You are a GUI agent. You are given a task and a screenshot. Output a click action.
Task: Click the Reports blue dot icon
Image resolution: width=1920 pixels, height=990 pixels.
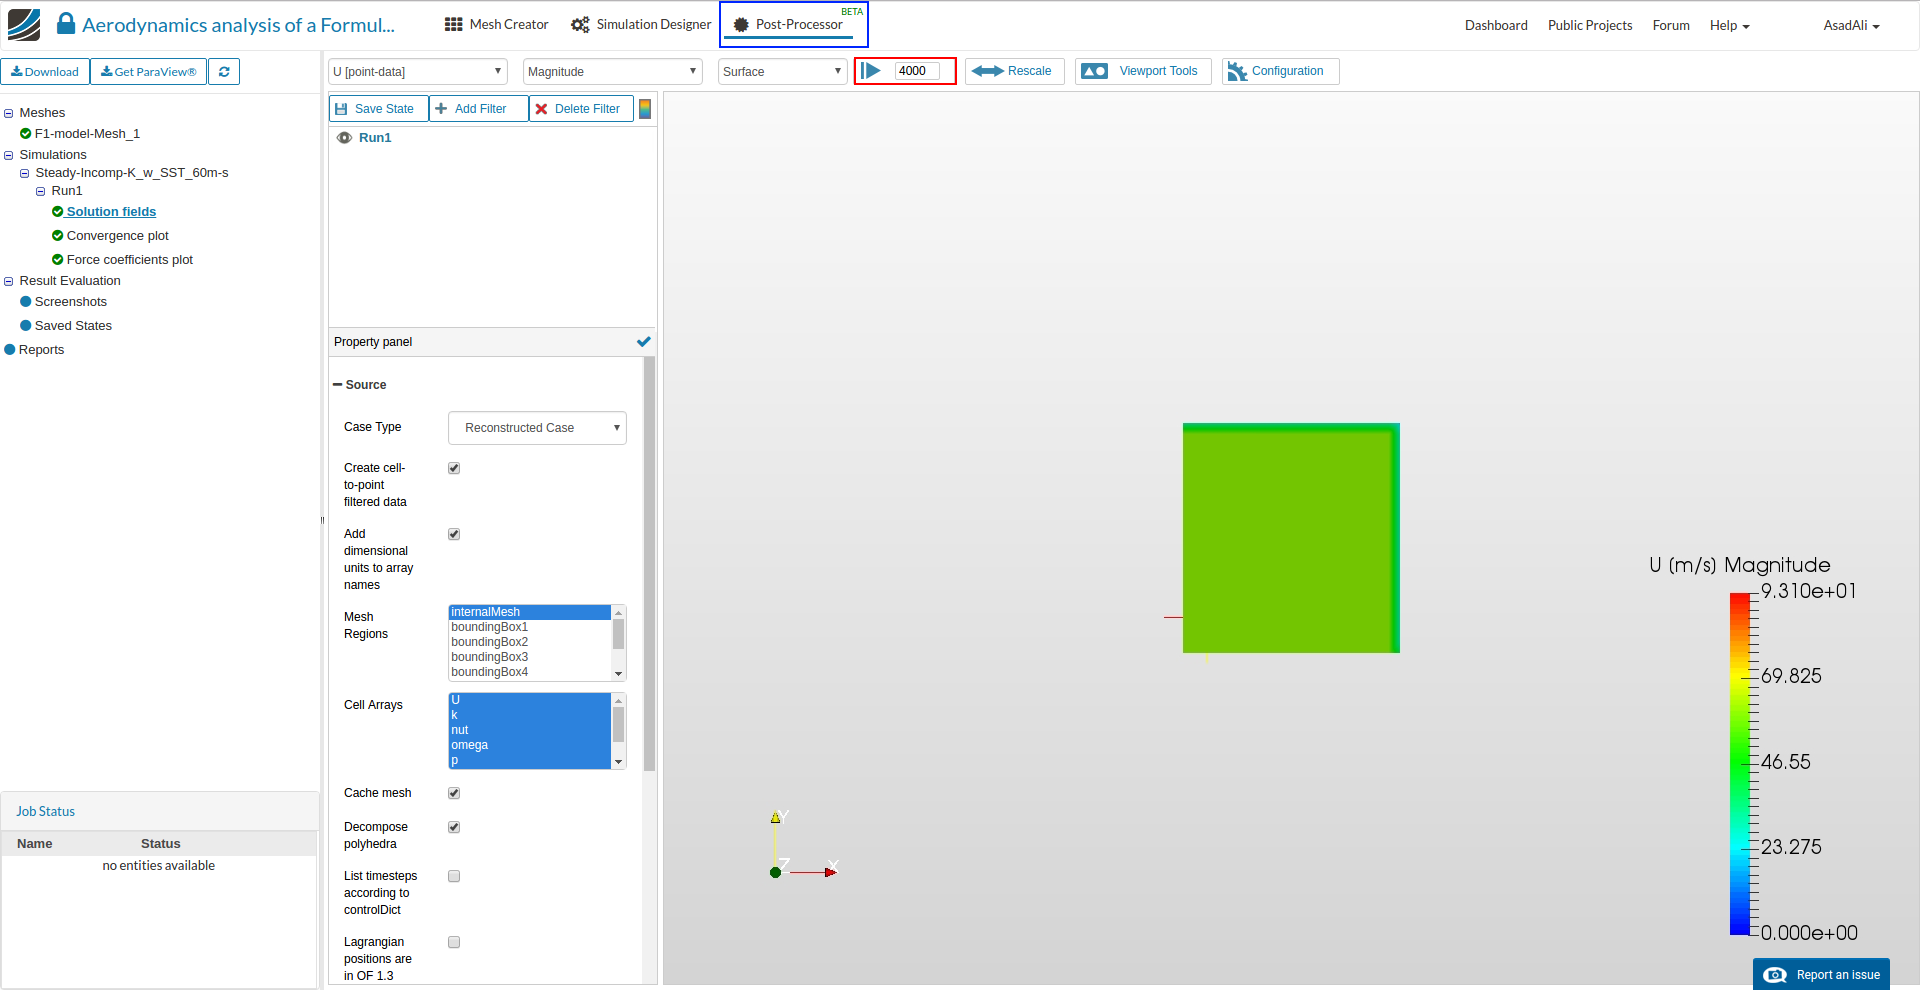pyautogui.click(x=10, y=350)
